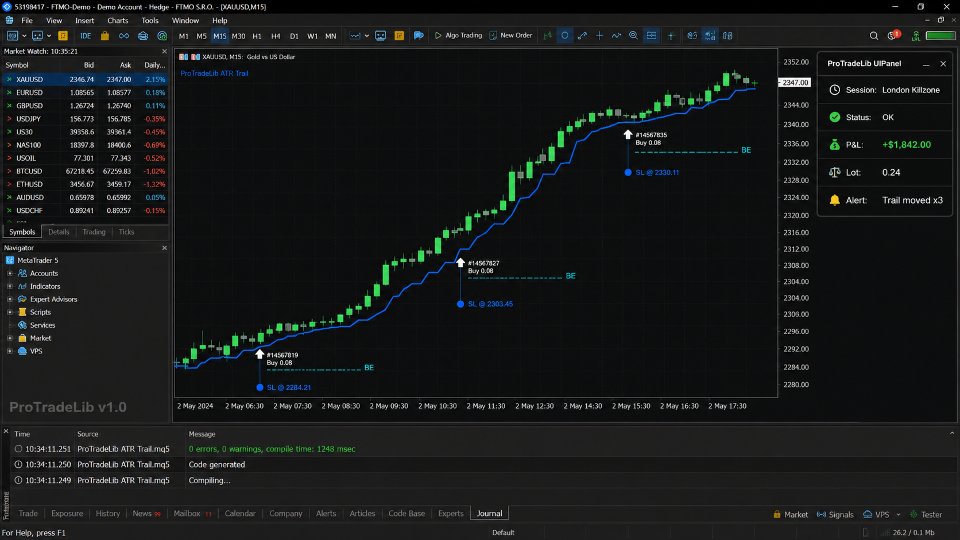The height and width of the screenshot is (540, 960).
Task: Switch chart timeframe to D1
Action: coord(294,36)
